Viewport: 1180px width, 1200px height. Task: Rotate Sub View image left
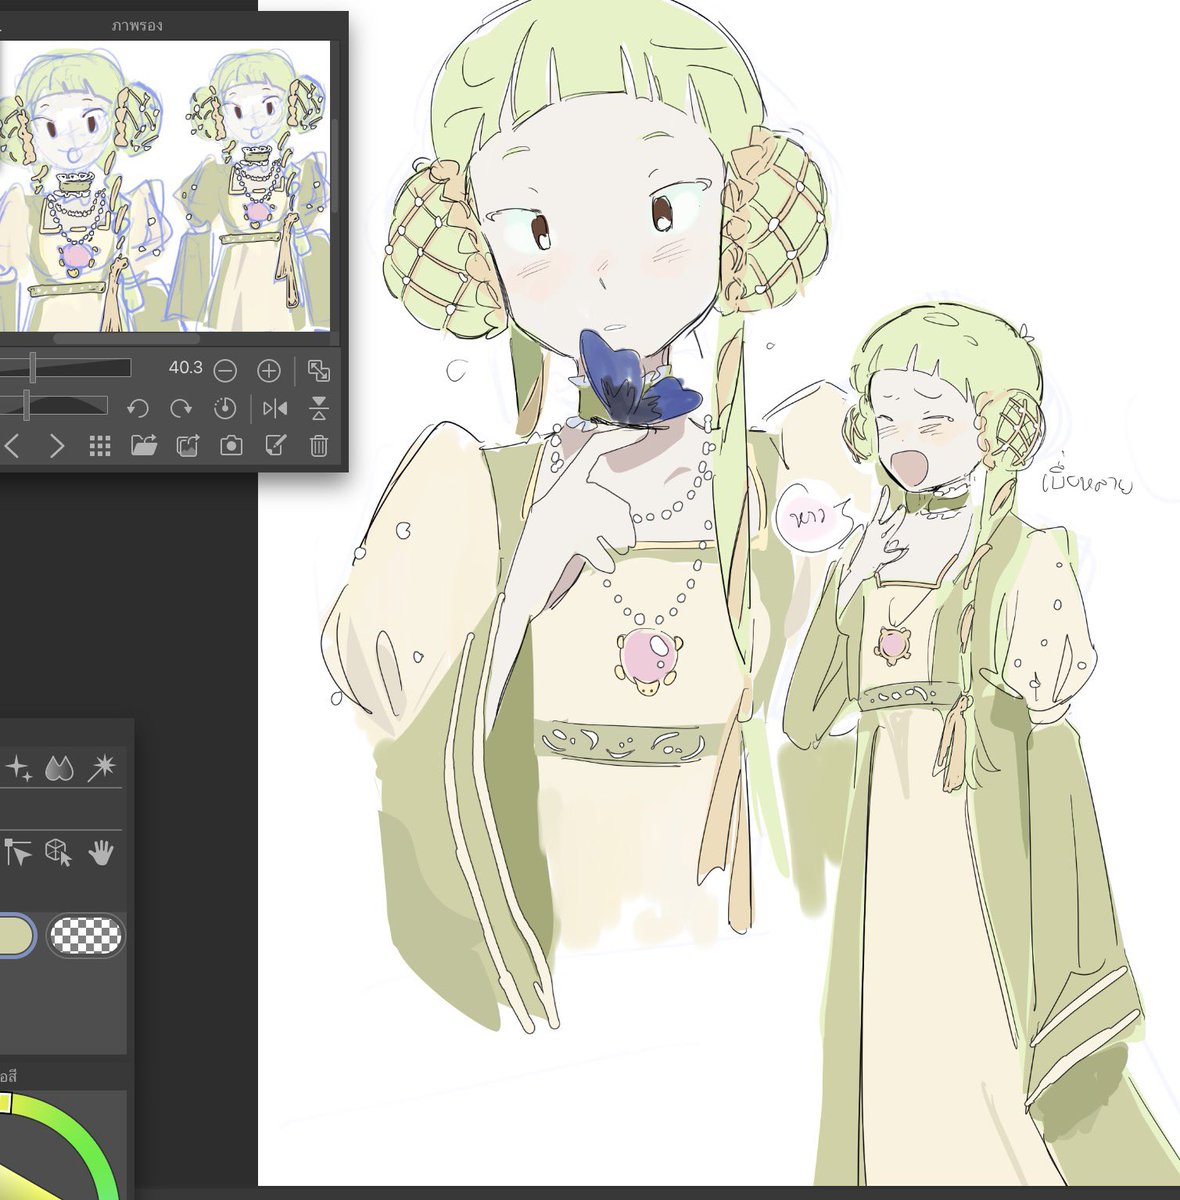[138, 408]
